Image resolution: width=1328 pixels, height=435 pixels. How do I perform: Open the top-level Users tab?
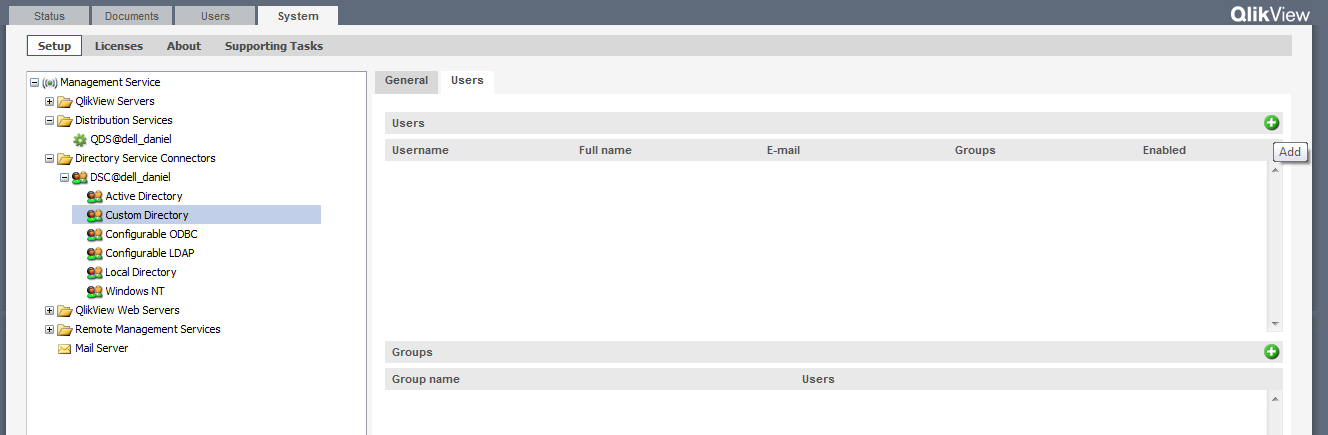click(214, 16)
